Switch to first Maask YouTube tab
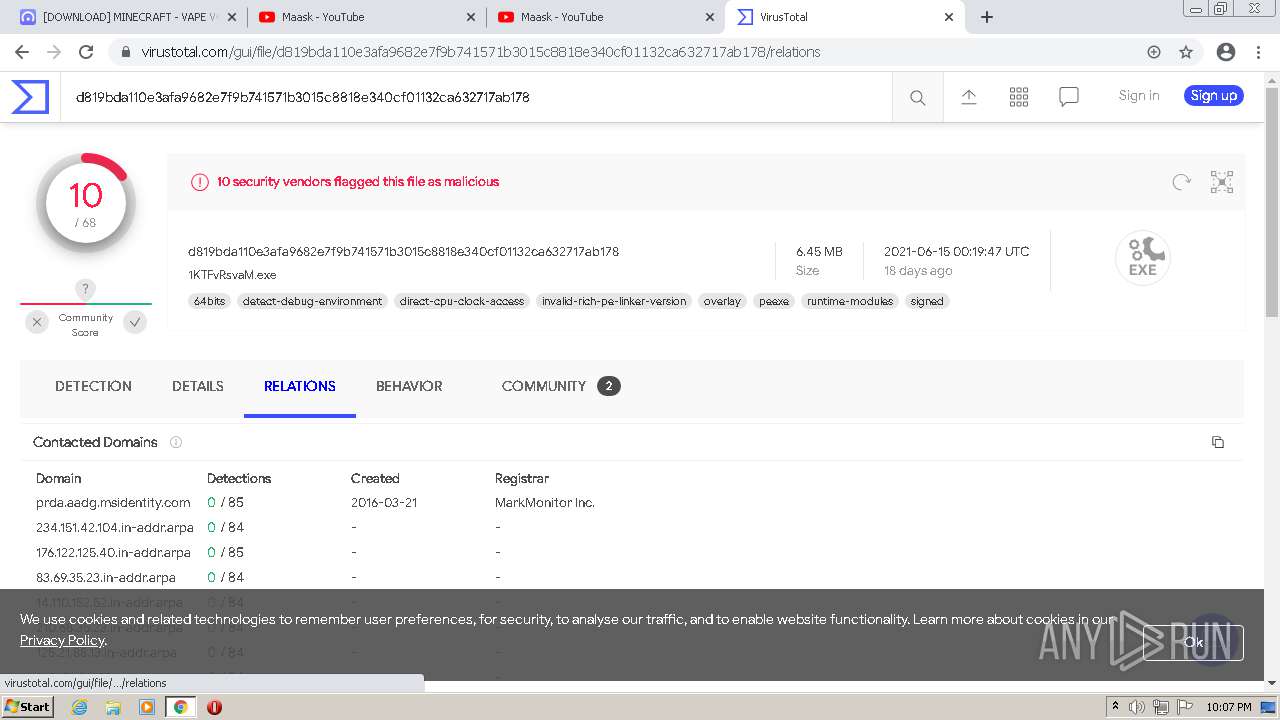Screen dimensions: 1280x720 click(365, 17)
